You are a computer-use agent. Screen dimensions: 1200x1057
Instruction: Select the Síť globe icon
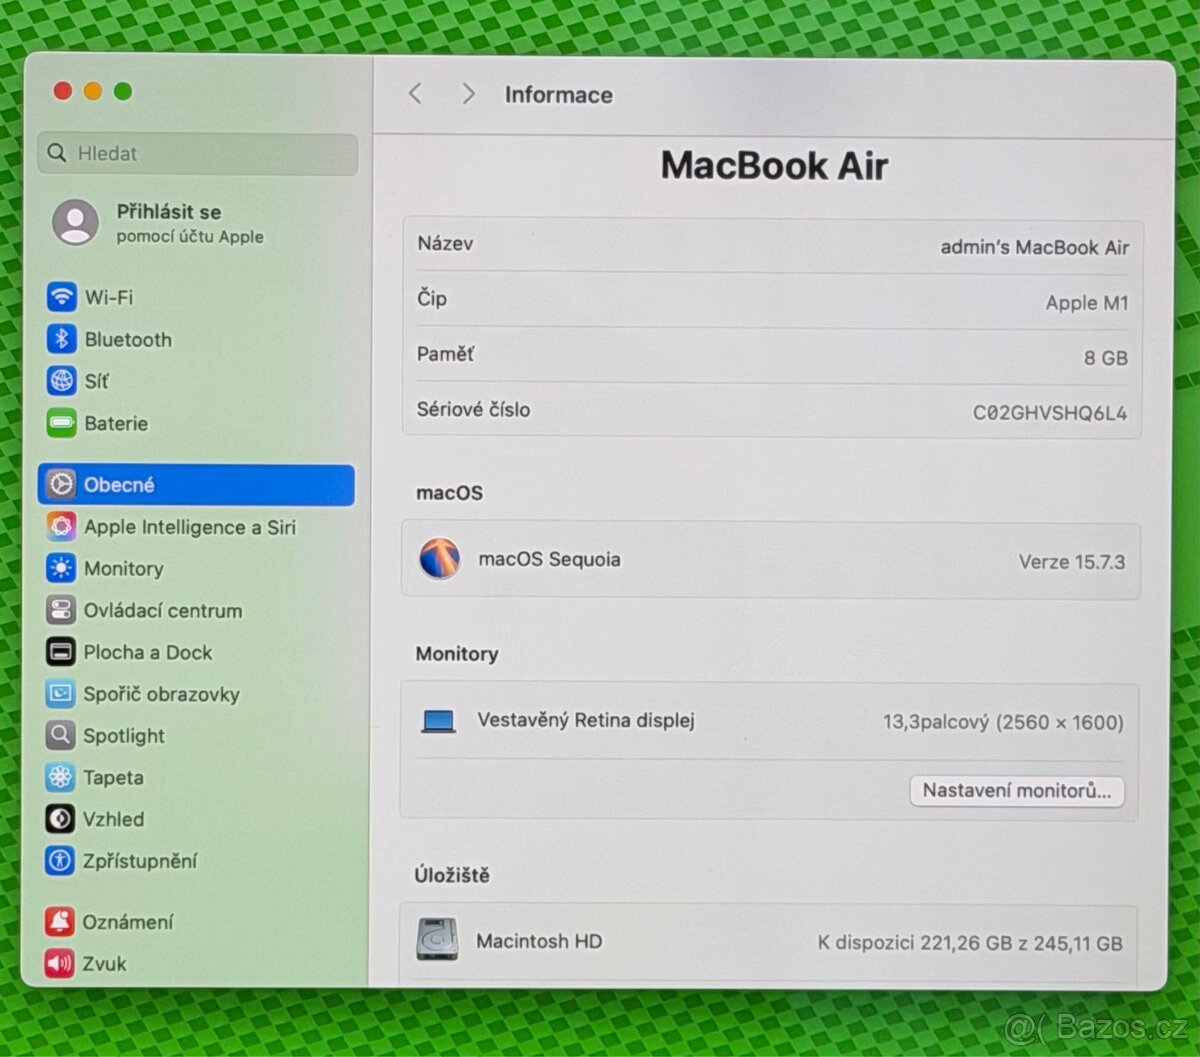[x=62, y=381]
